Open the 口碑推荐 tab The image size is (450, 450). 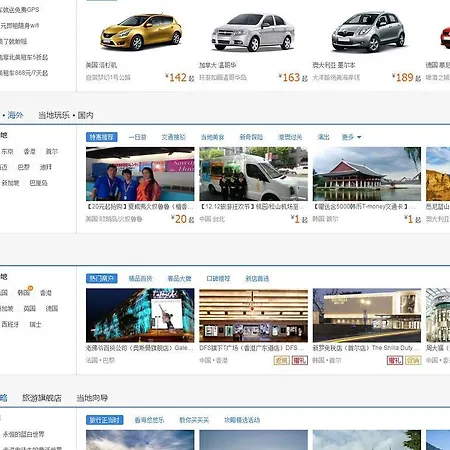218,278
